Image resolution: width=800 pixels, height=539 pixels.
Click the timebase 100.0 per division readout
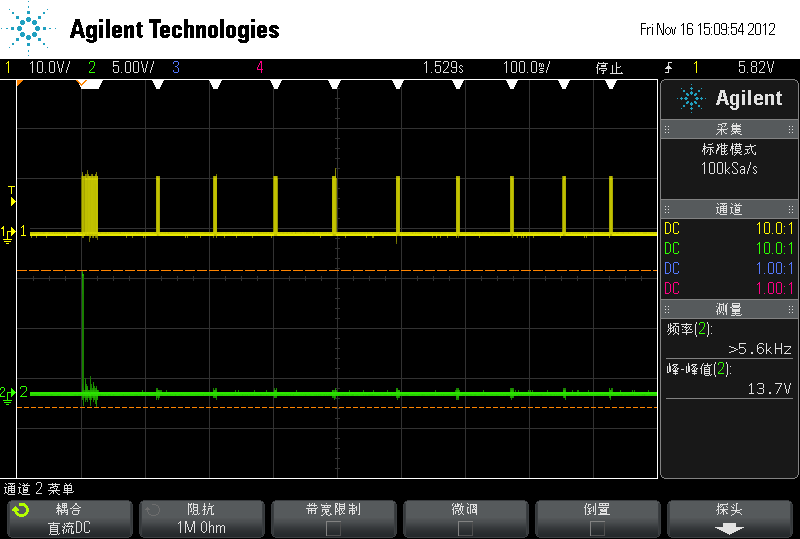527,67
